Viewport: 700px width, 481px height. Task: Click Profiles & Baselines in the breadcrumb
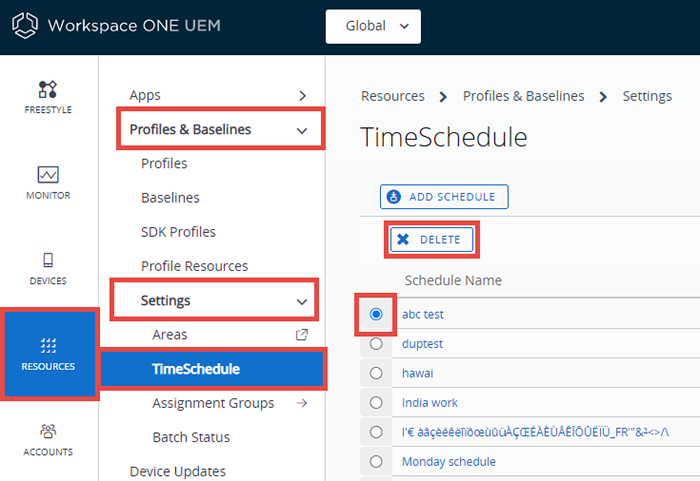click(x=523, y=96)
